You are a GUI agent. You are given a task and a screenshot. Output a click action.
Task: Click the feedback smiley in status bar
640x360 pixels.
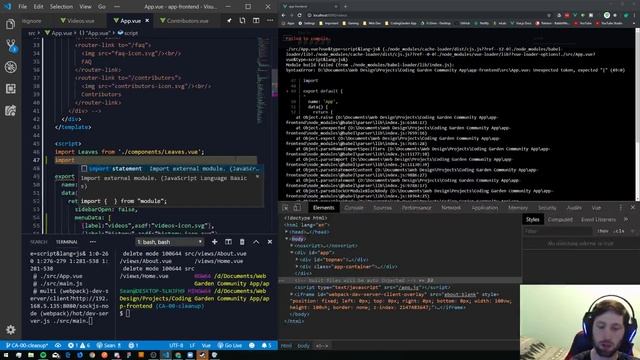pyautogui.click(x=252, y=345)
